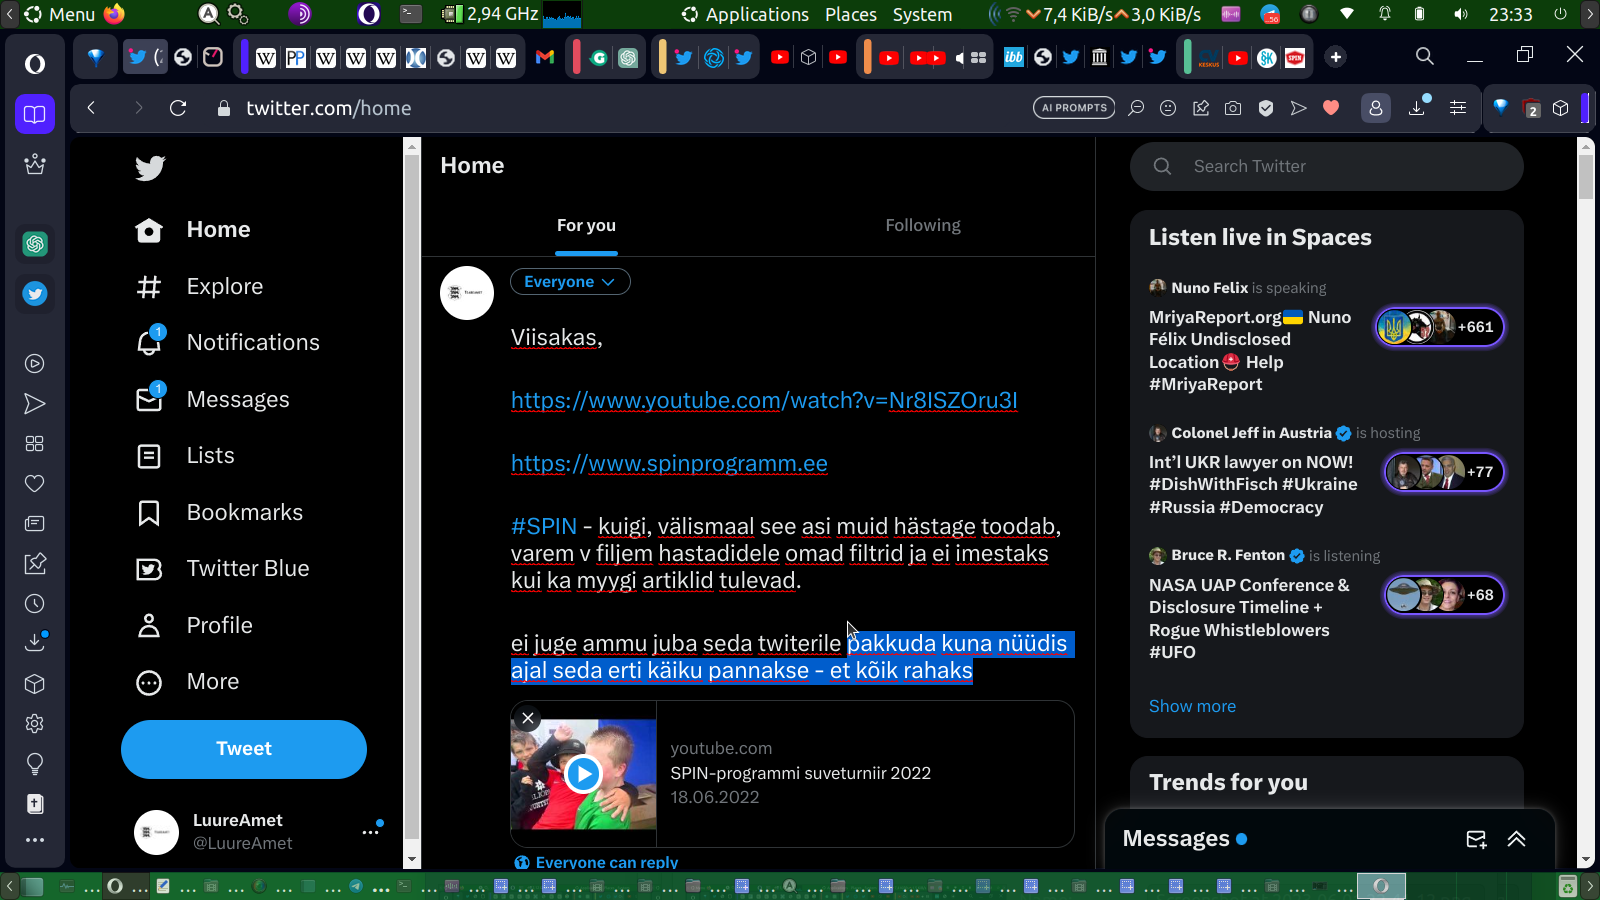Switch to the Following tab
Viewport: 1600px width, 900px height.
pyautogui.click(x=922, y=226)
